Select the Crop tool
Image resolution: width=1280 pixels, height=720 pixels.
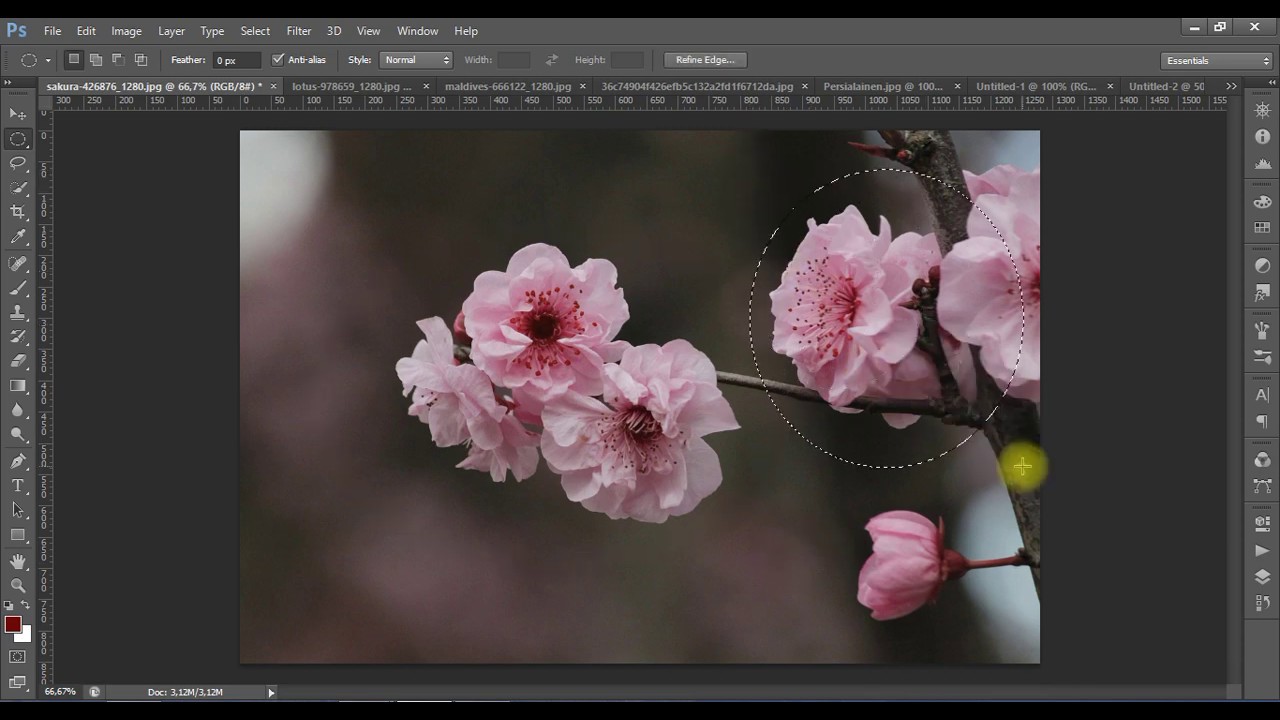(18, 212)
